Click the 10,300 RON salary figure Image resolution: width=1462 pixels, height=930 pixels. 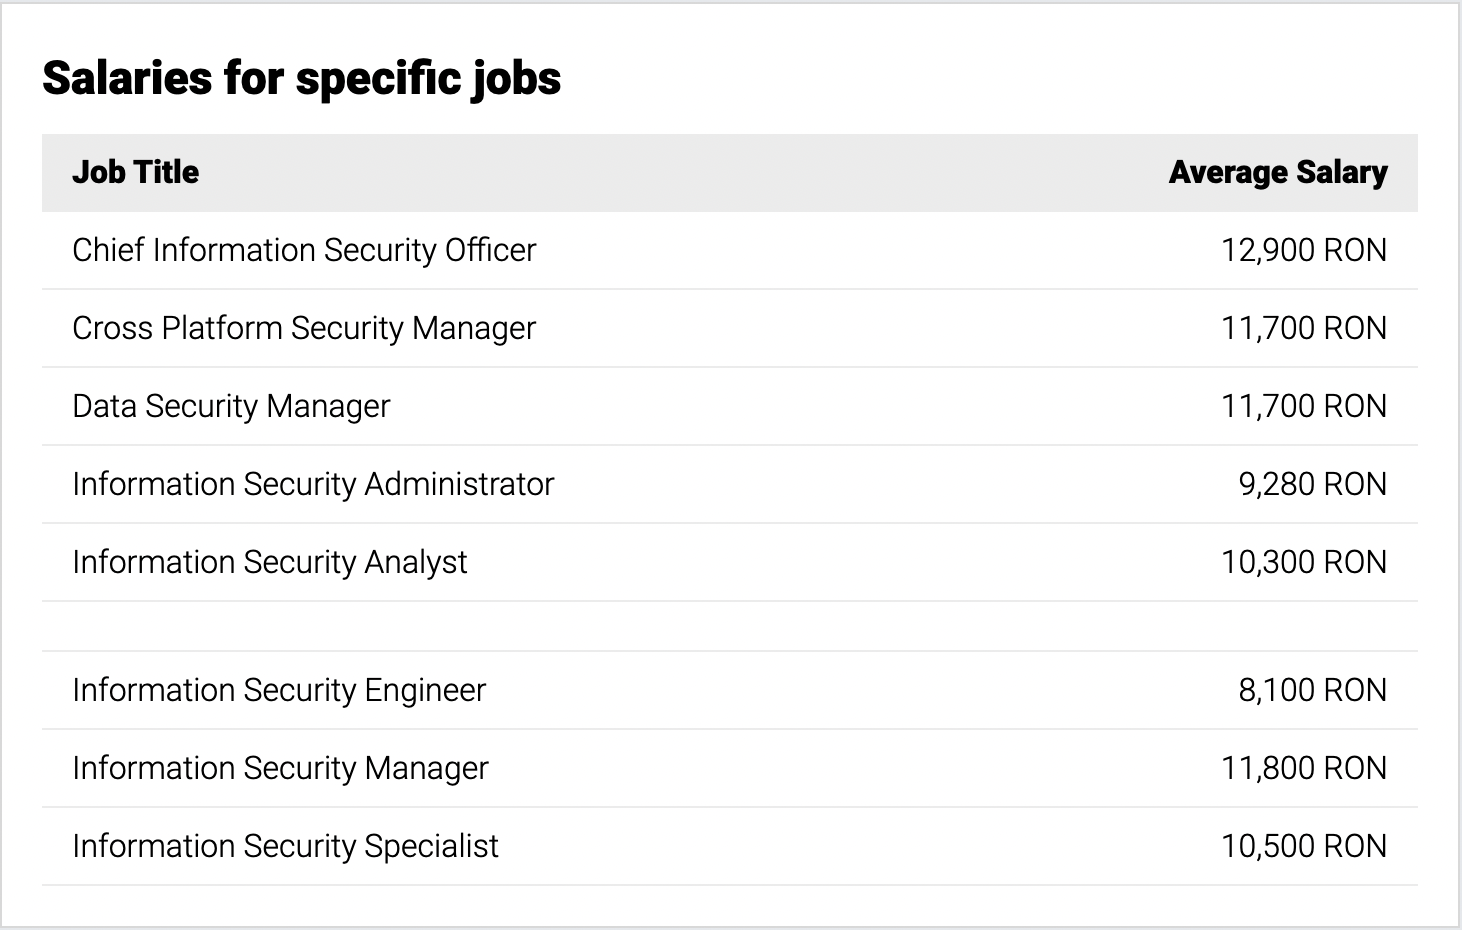(1304, 562)
